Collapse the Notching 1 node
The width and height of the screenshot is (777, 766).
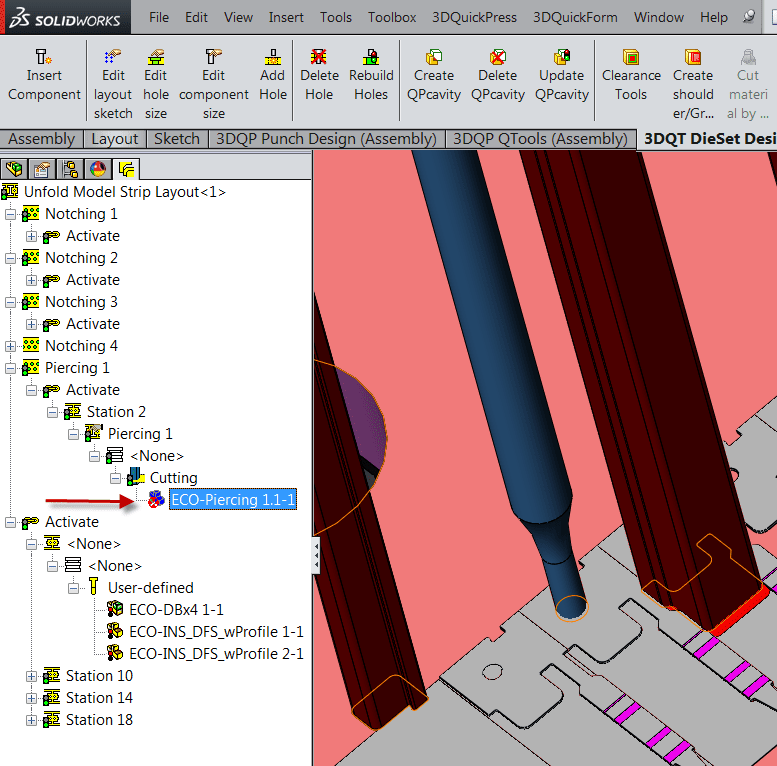[10, 215]
